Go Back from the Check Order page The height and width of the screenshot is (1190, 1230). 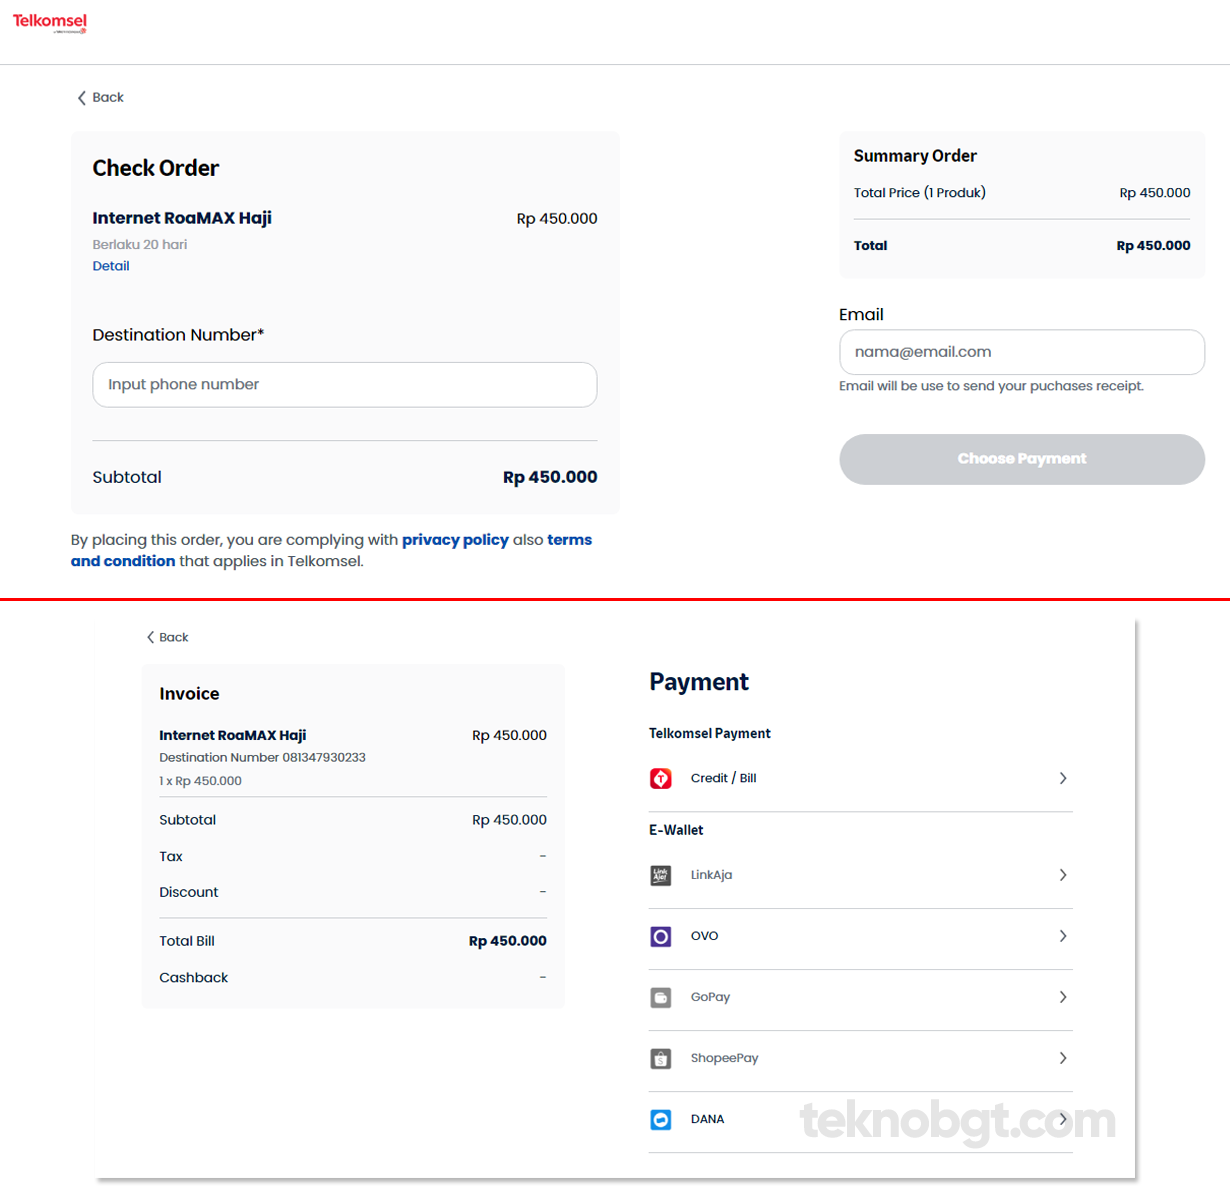(x=100, y=97)
